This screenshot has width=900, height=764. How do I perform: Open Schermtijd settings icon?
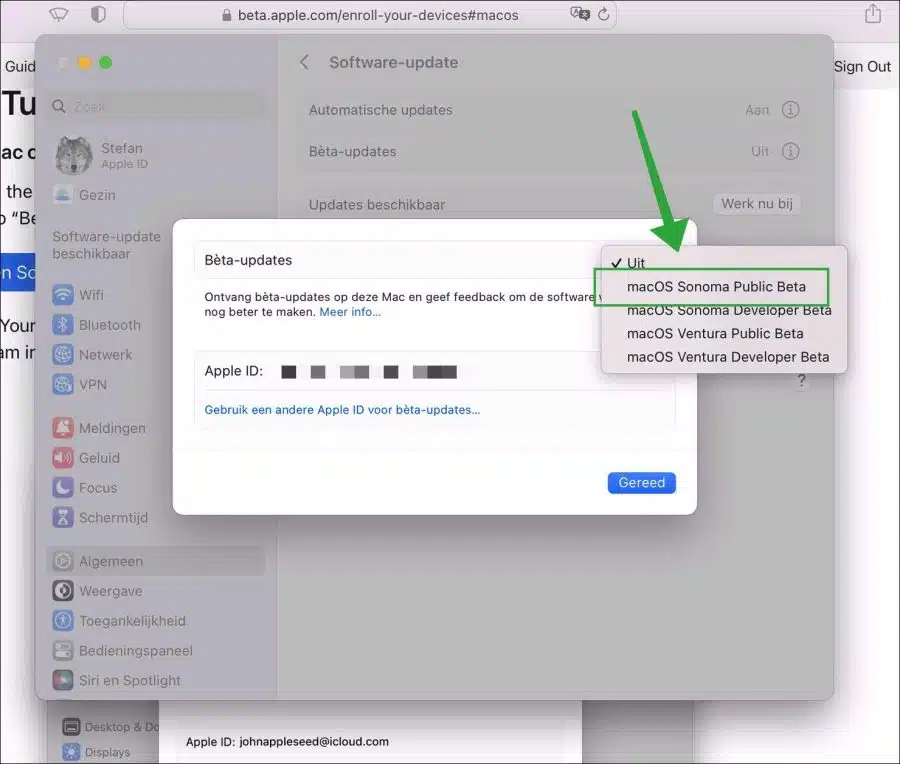63,518
